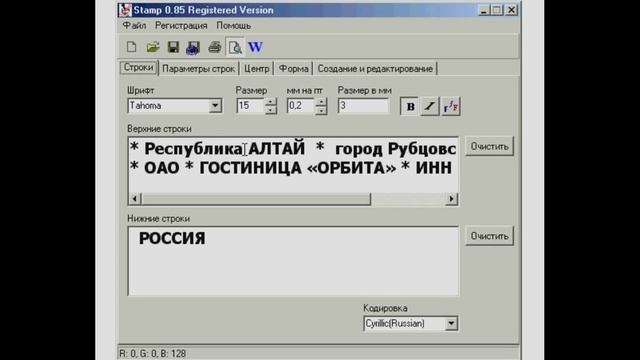Open the Файл menu
This screenshot has height=360, width=640.
(134, 25)
